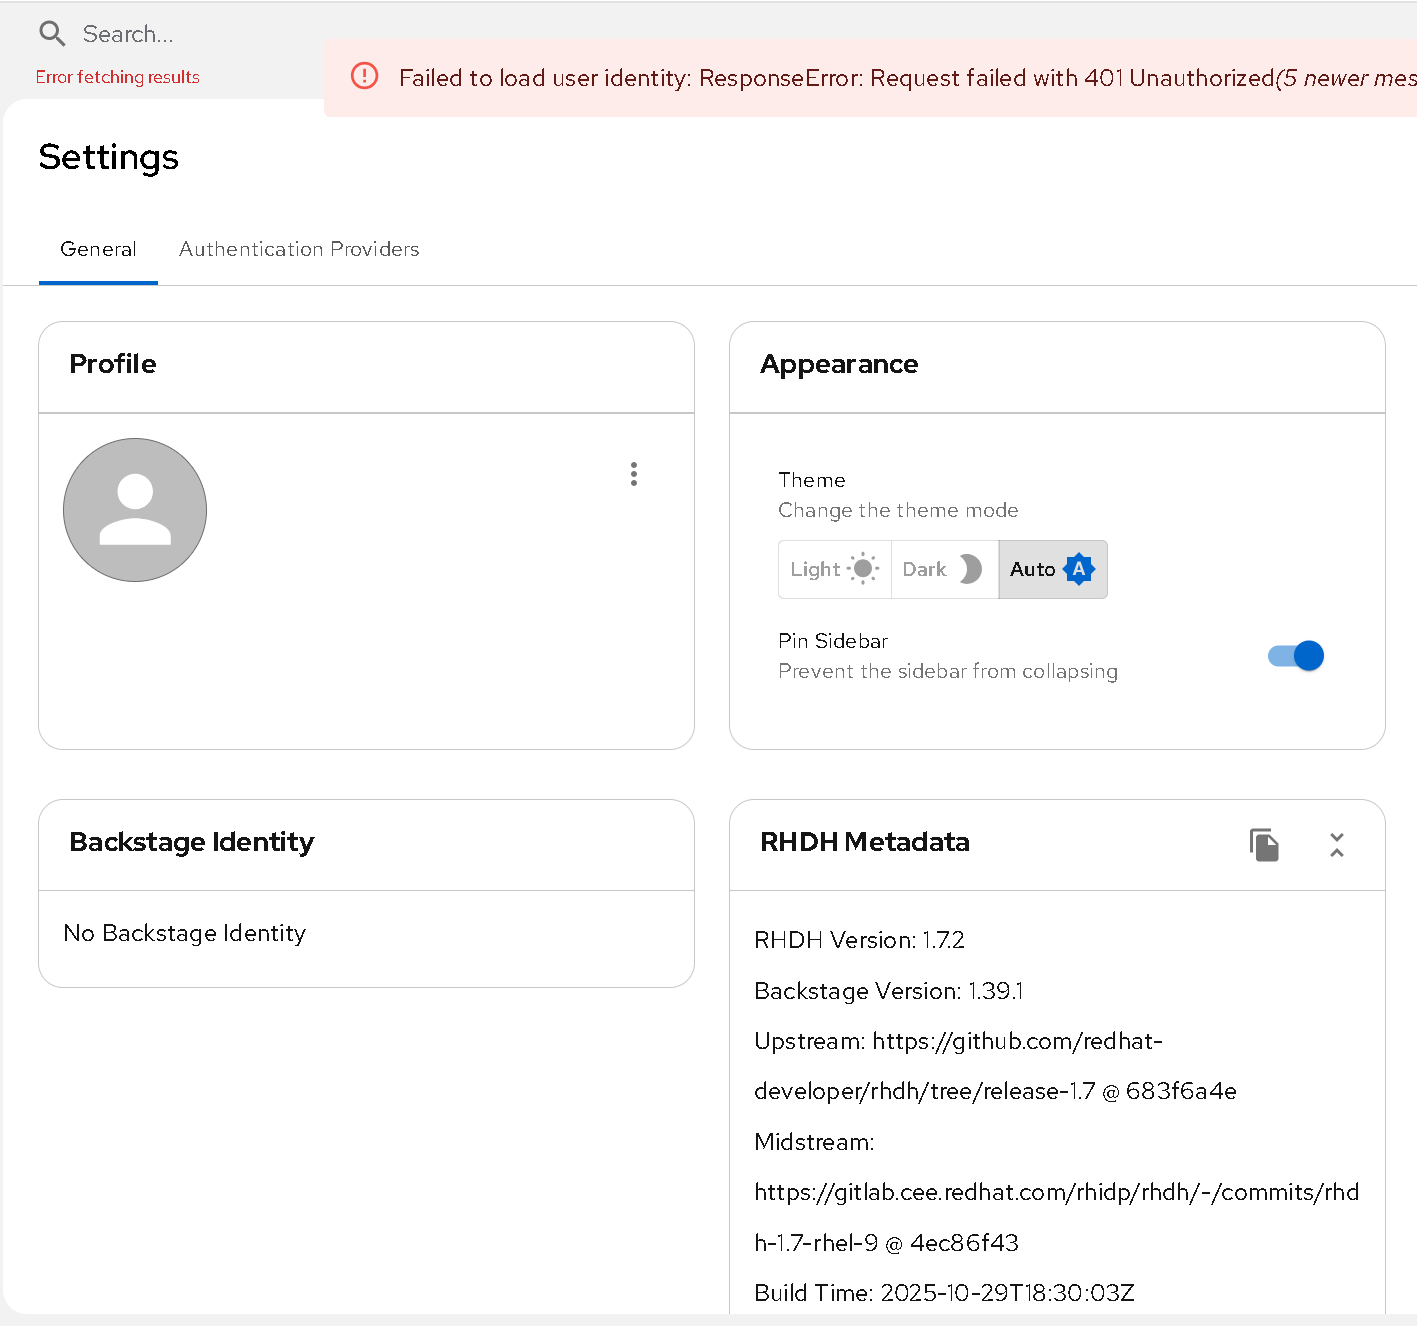Toggle the Pin Sidebar switch
This screenshot has height=1326, width=1417.
(1296, 656)
